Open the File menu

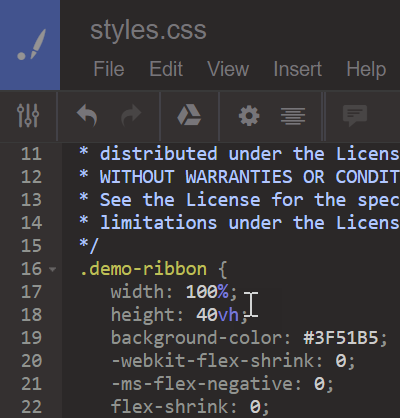[x=109, y=69]
